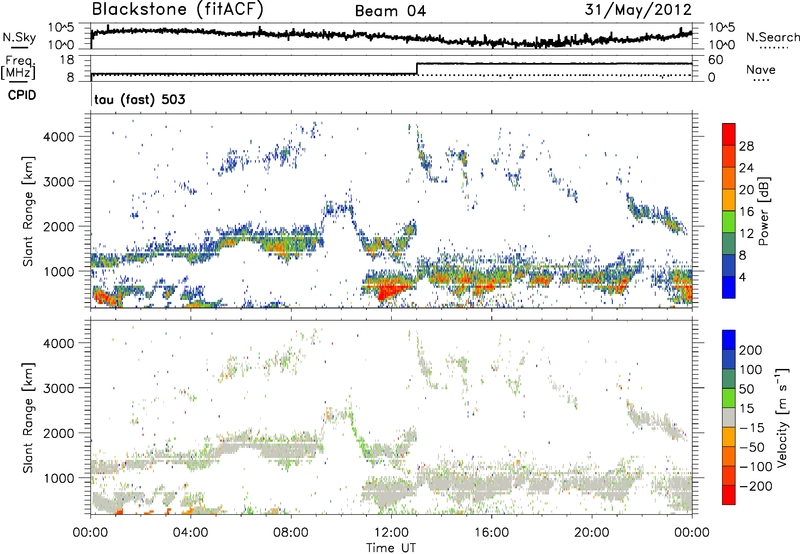800x554 pixels.
Task: Click the 'Blackstone (fitACF)' plot title
Action: pos(177,10)
